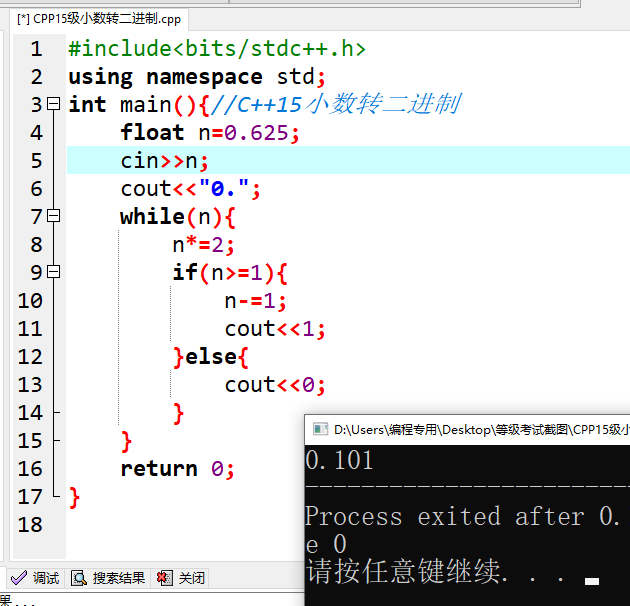Click the 'using namespace std;' line
Screen dimensions: 630x606
click(x=196, y=77)
